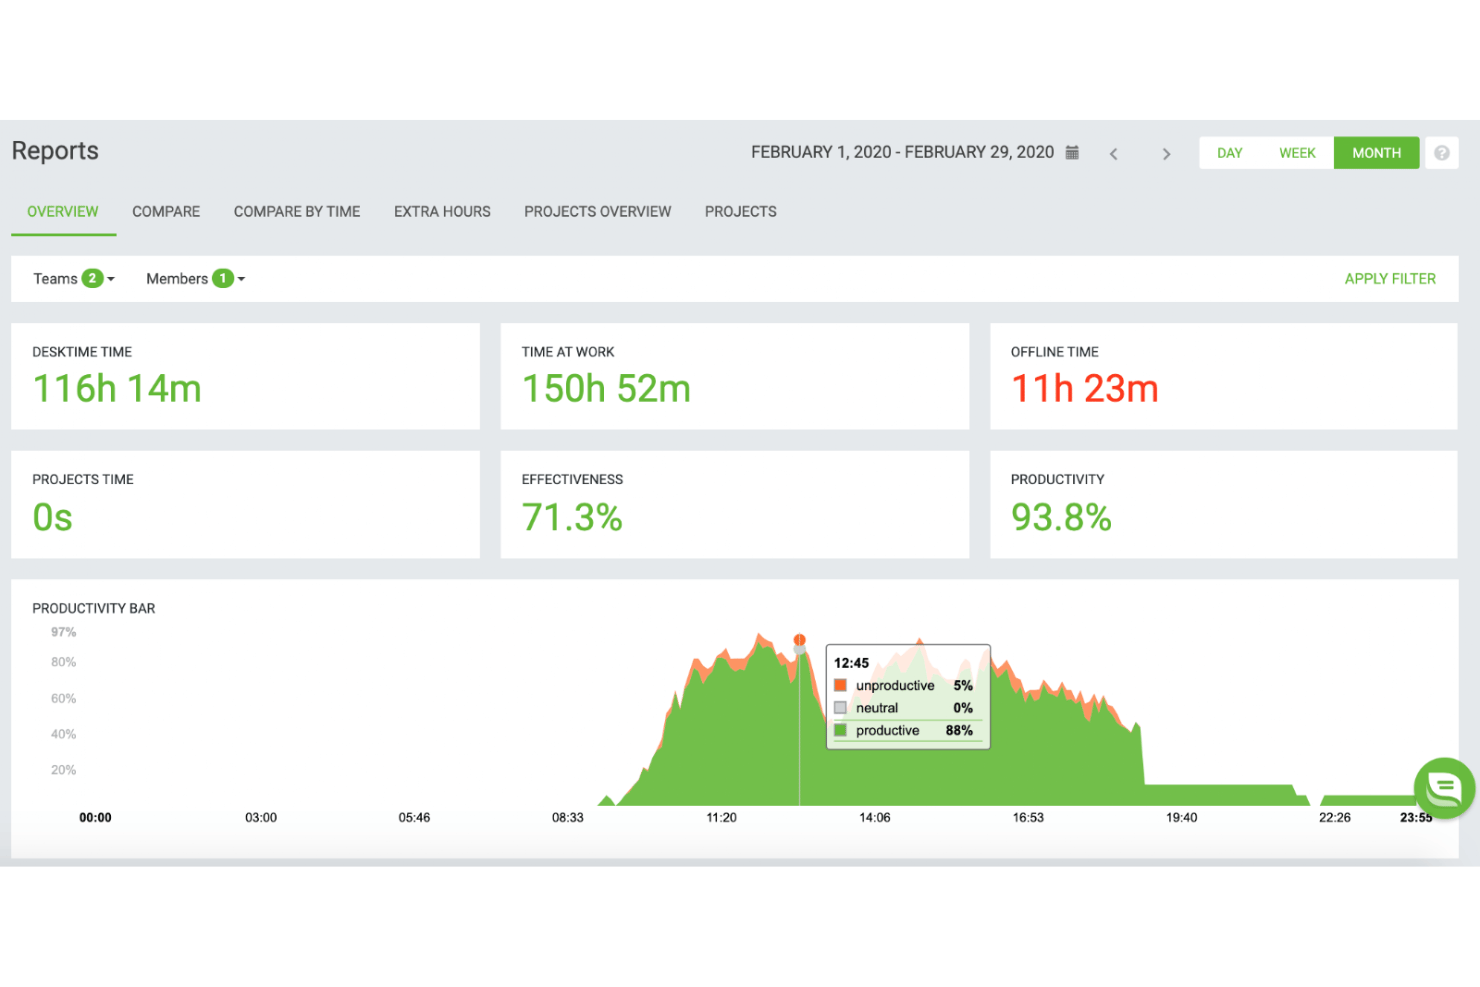
Task: Click the Teams count badge 2
Action: 92,278
